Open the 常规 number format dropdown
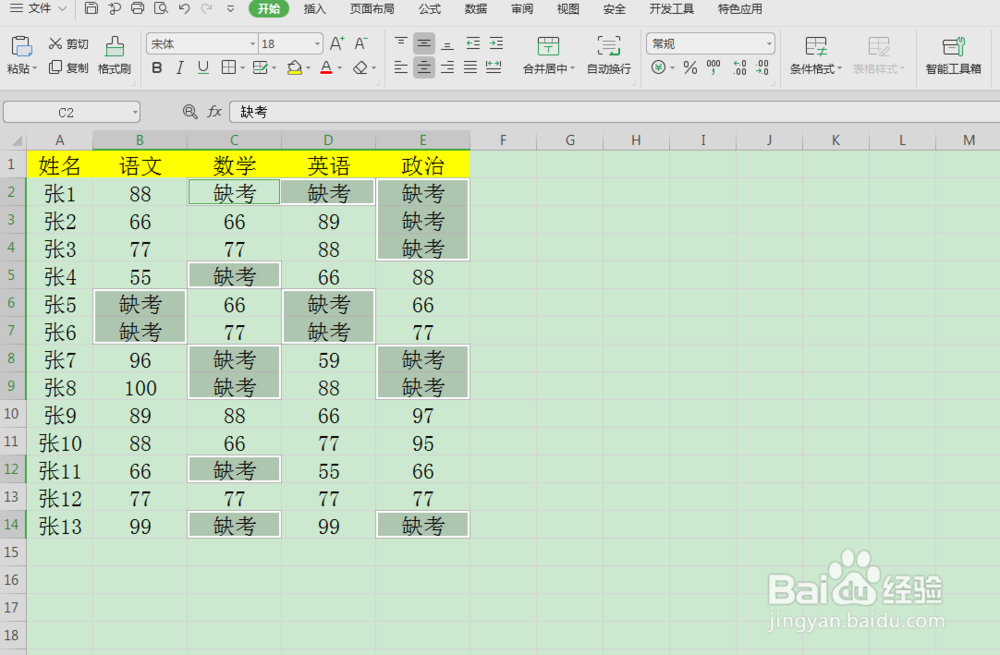 (x=710, y=43)
